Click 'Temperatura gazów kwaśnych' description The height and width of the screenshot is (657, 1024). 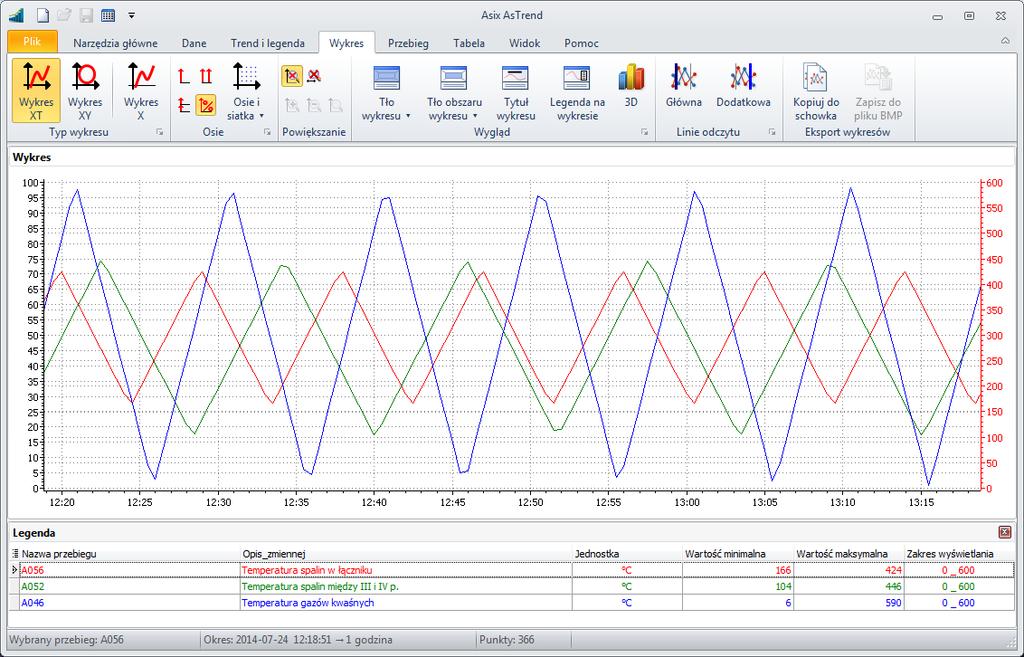coord(308,603)
